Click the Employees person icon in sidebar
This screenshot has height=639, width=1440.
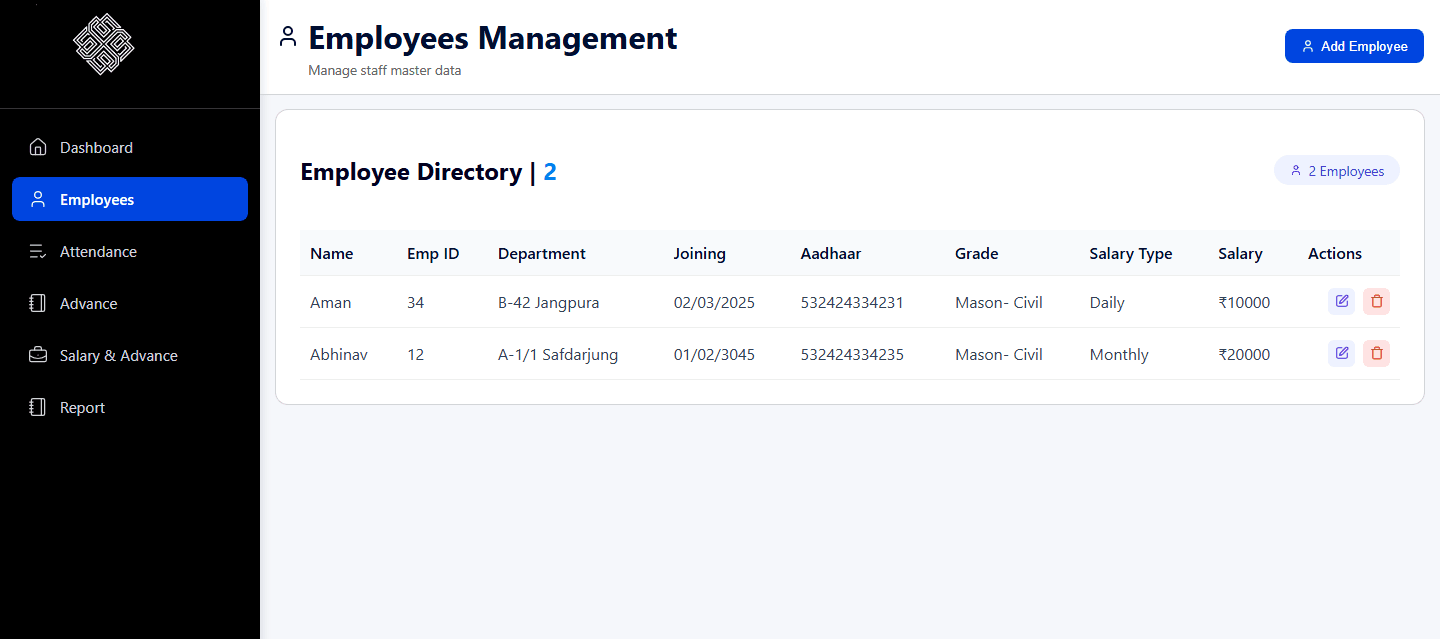coord(37,199)
